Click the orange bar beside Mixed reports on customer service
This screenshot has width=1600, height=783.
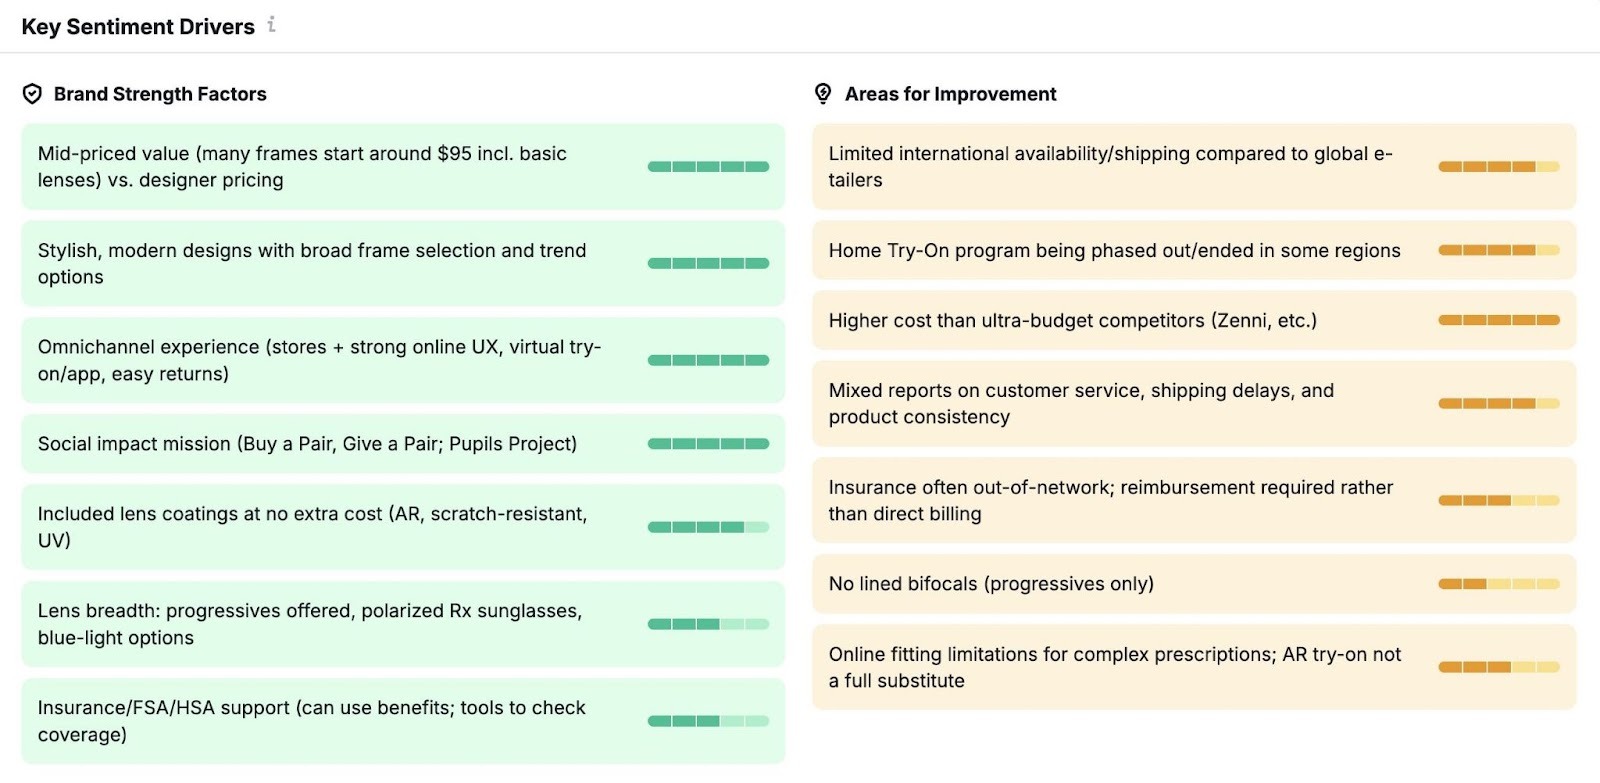(1498, 404)
